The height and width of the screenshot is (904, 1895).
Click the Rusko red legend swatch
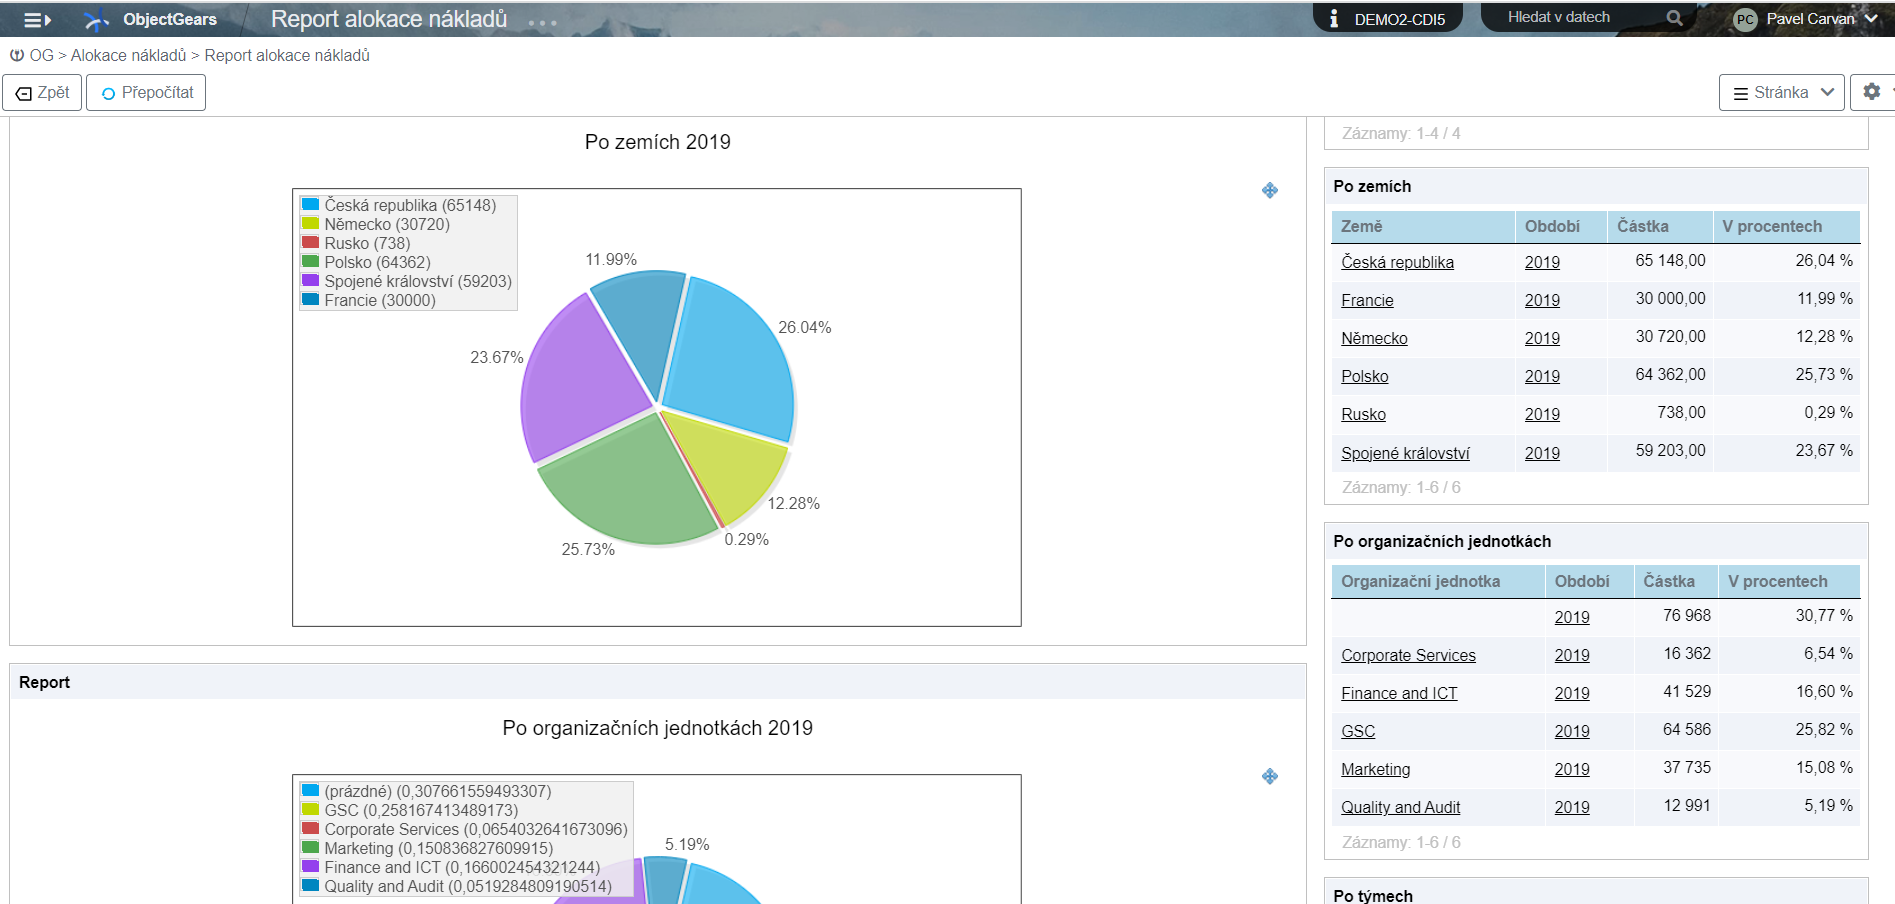point(310,242)
